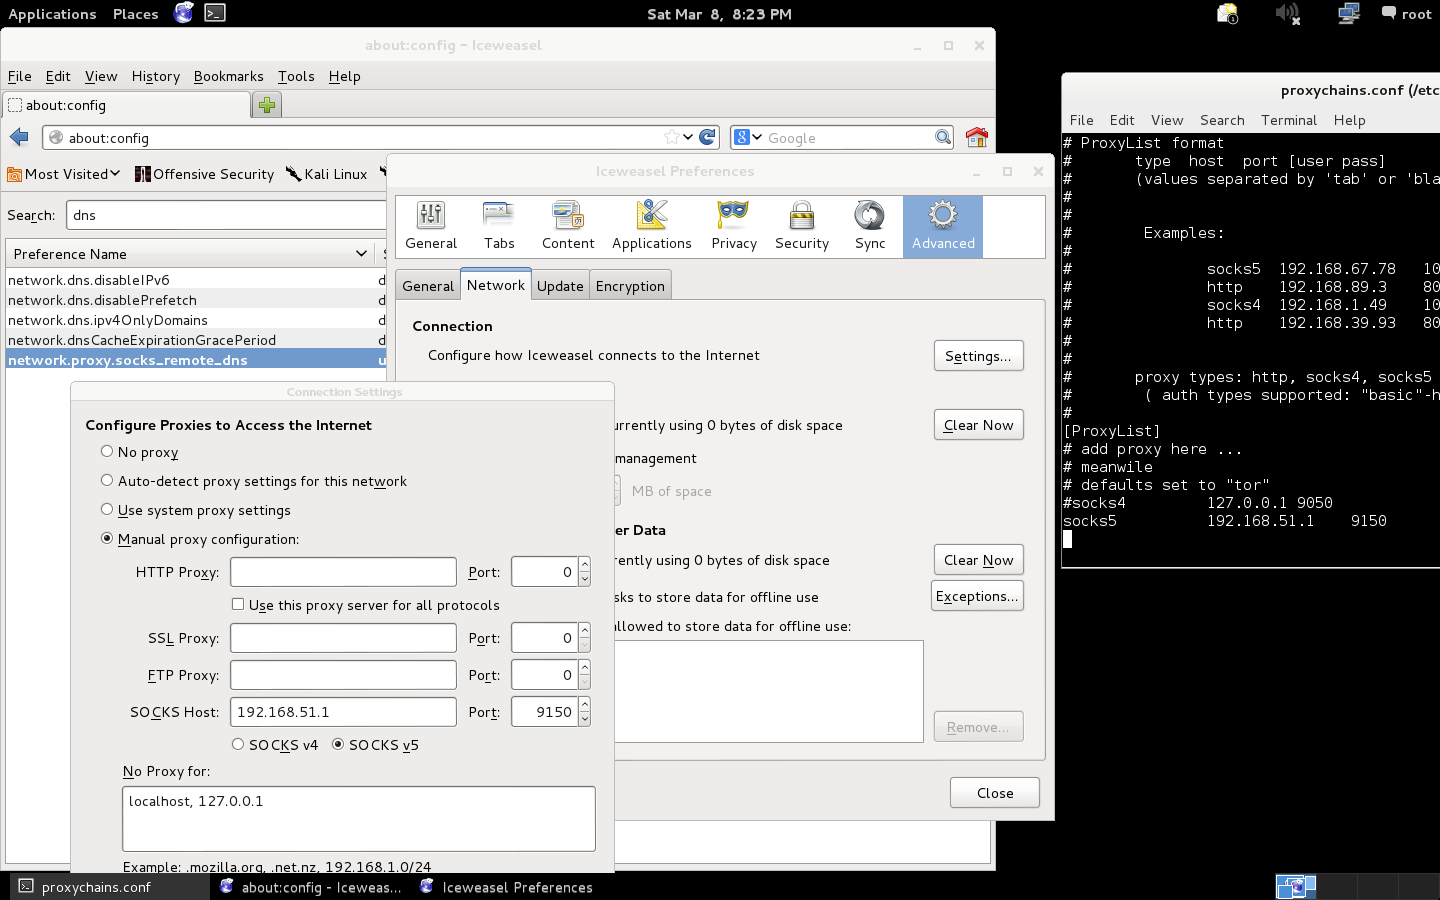Image resolution: width=1440 pixels, height=900 pixels.
Task: Open the volume muted indicator
Action: [1287, 13]
